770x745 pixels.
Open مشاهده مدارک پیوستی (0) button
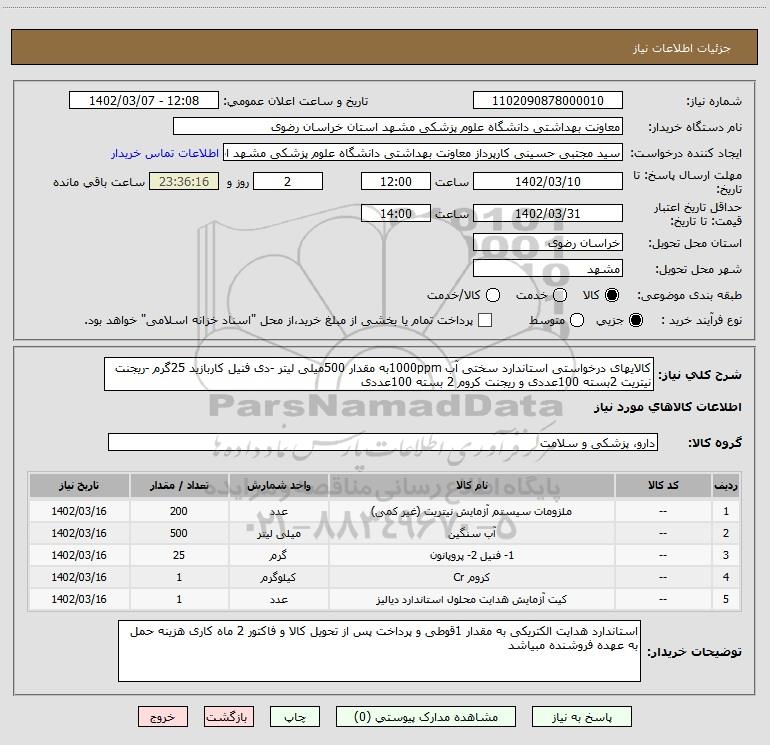(426, 717)
